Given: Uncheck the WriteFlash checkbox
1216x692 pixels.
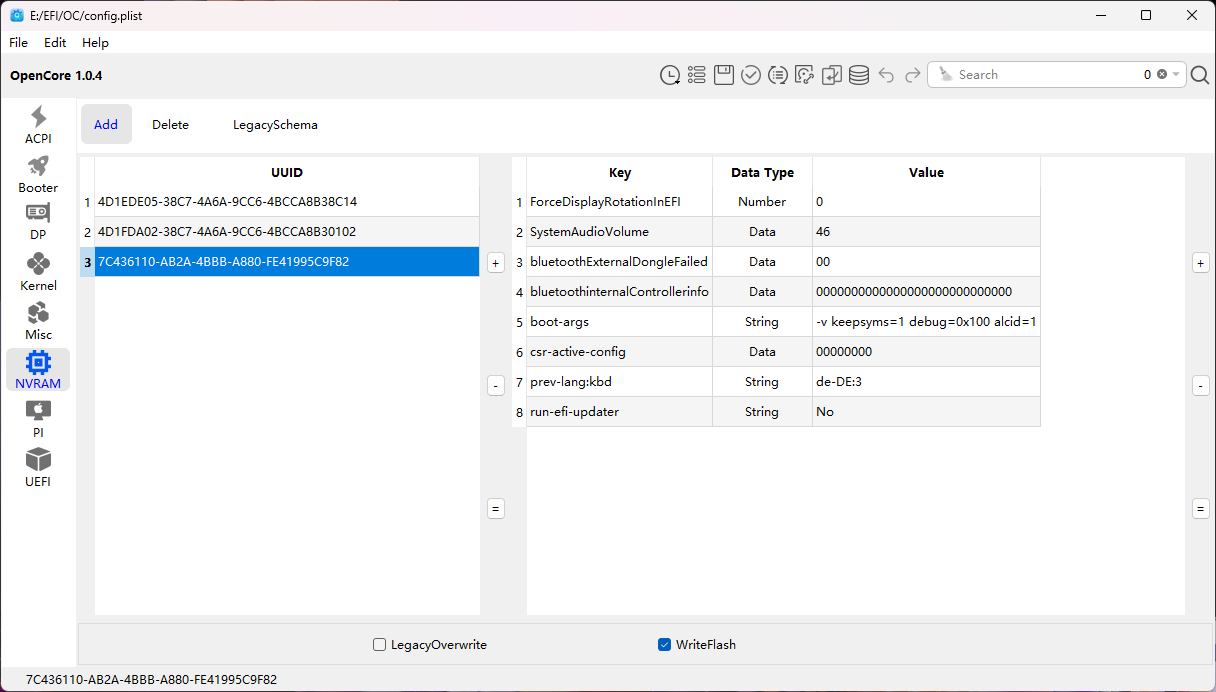Looking at the screenshot, I should pos(664,645).
